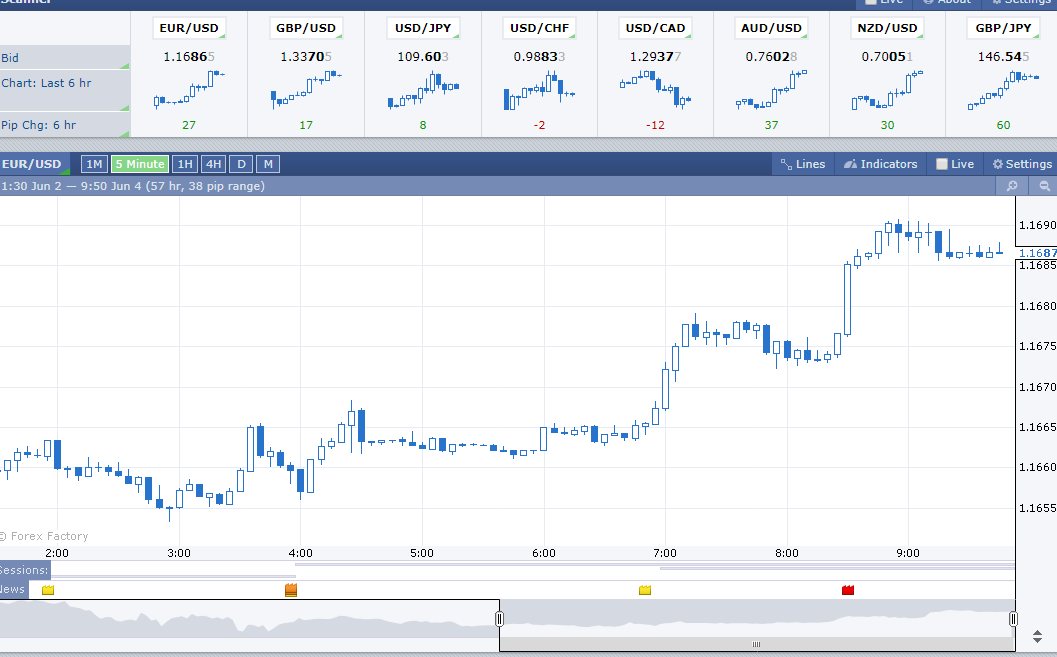The width and height of the screenshot is (1057, 657).
Task: Click the Forex Factory copyright link
Action: (45, 536)
